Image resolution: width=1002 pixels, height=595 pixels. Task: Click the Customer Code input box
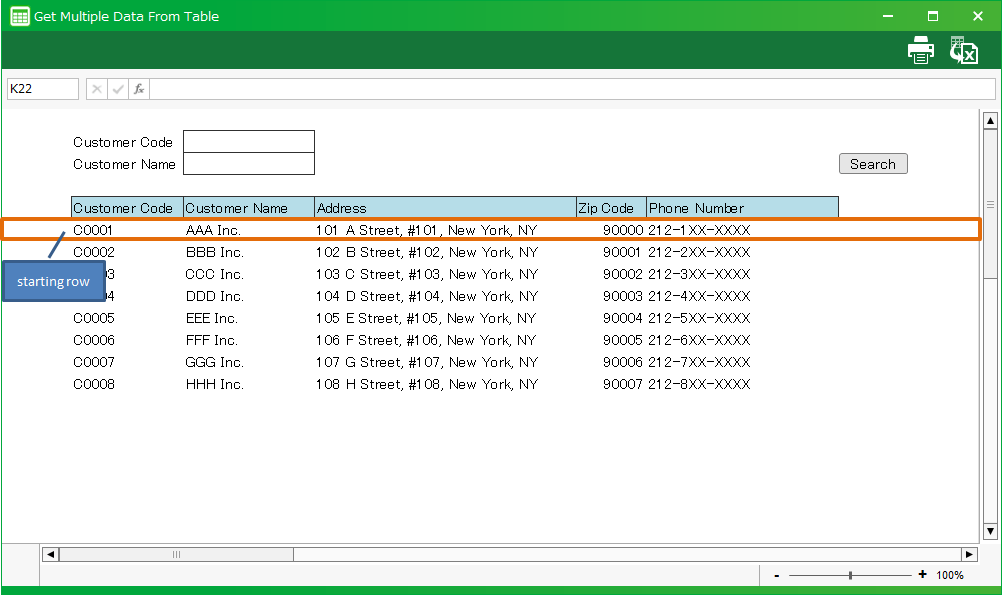pos(249,141)
